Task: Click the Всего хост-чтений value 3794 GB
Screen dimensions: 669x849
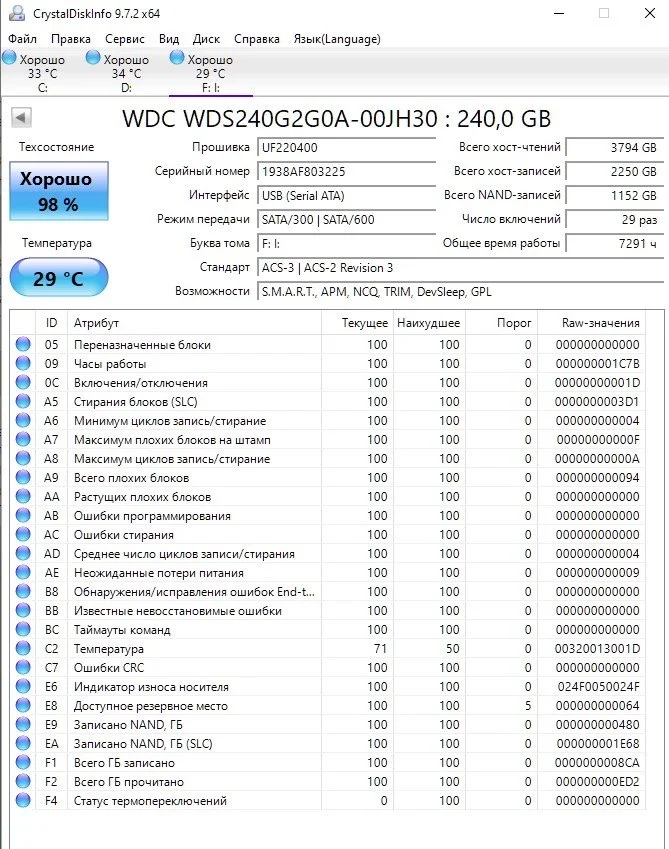Action: click(x=615, y=147)
